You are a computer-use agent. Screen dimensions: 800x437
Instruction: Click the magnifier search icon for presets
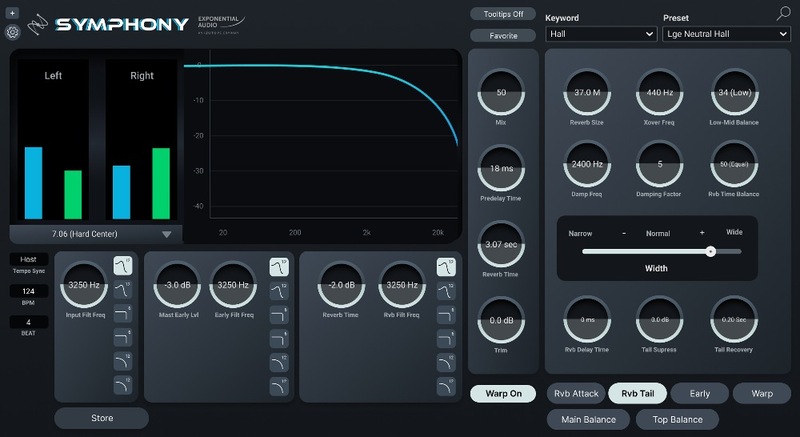click(782, 13)
